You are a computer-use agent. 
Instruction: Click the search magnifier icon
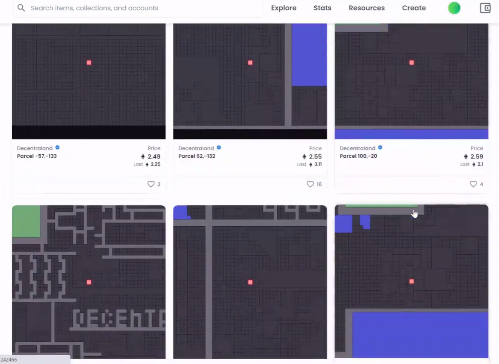click(21, 8)
